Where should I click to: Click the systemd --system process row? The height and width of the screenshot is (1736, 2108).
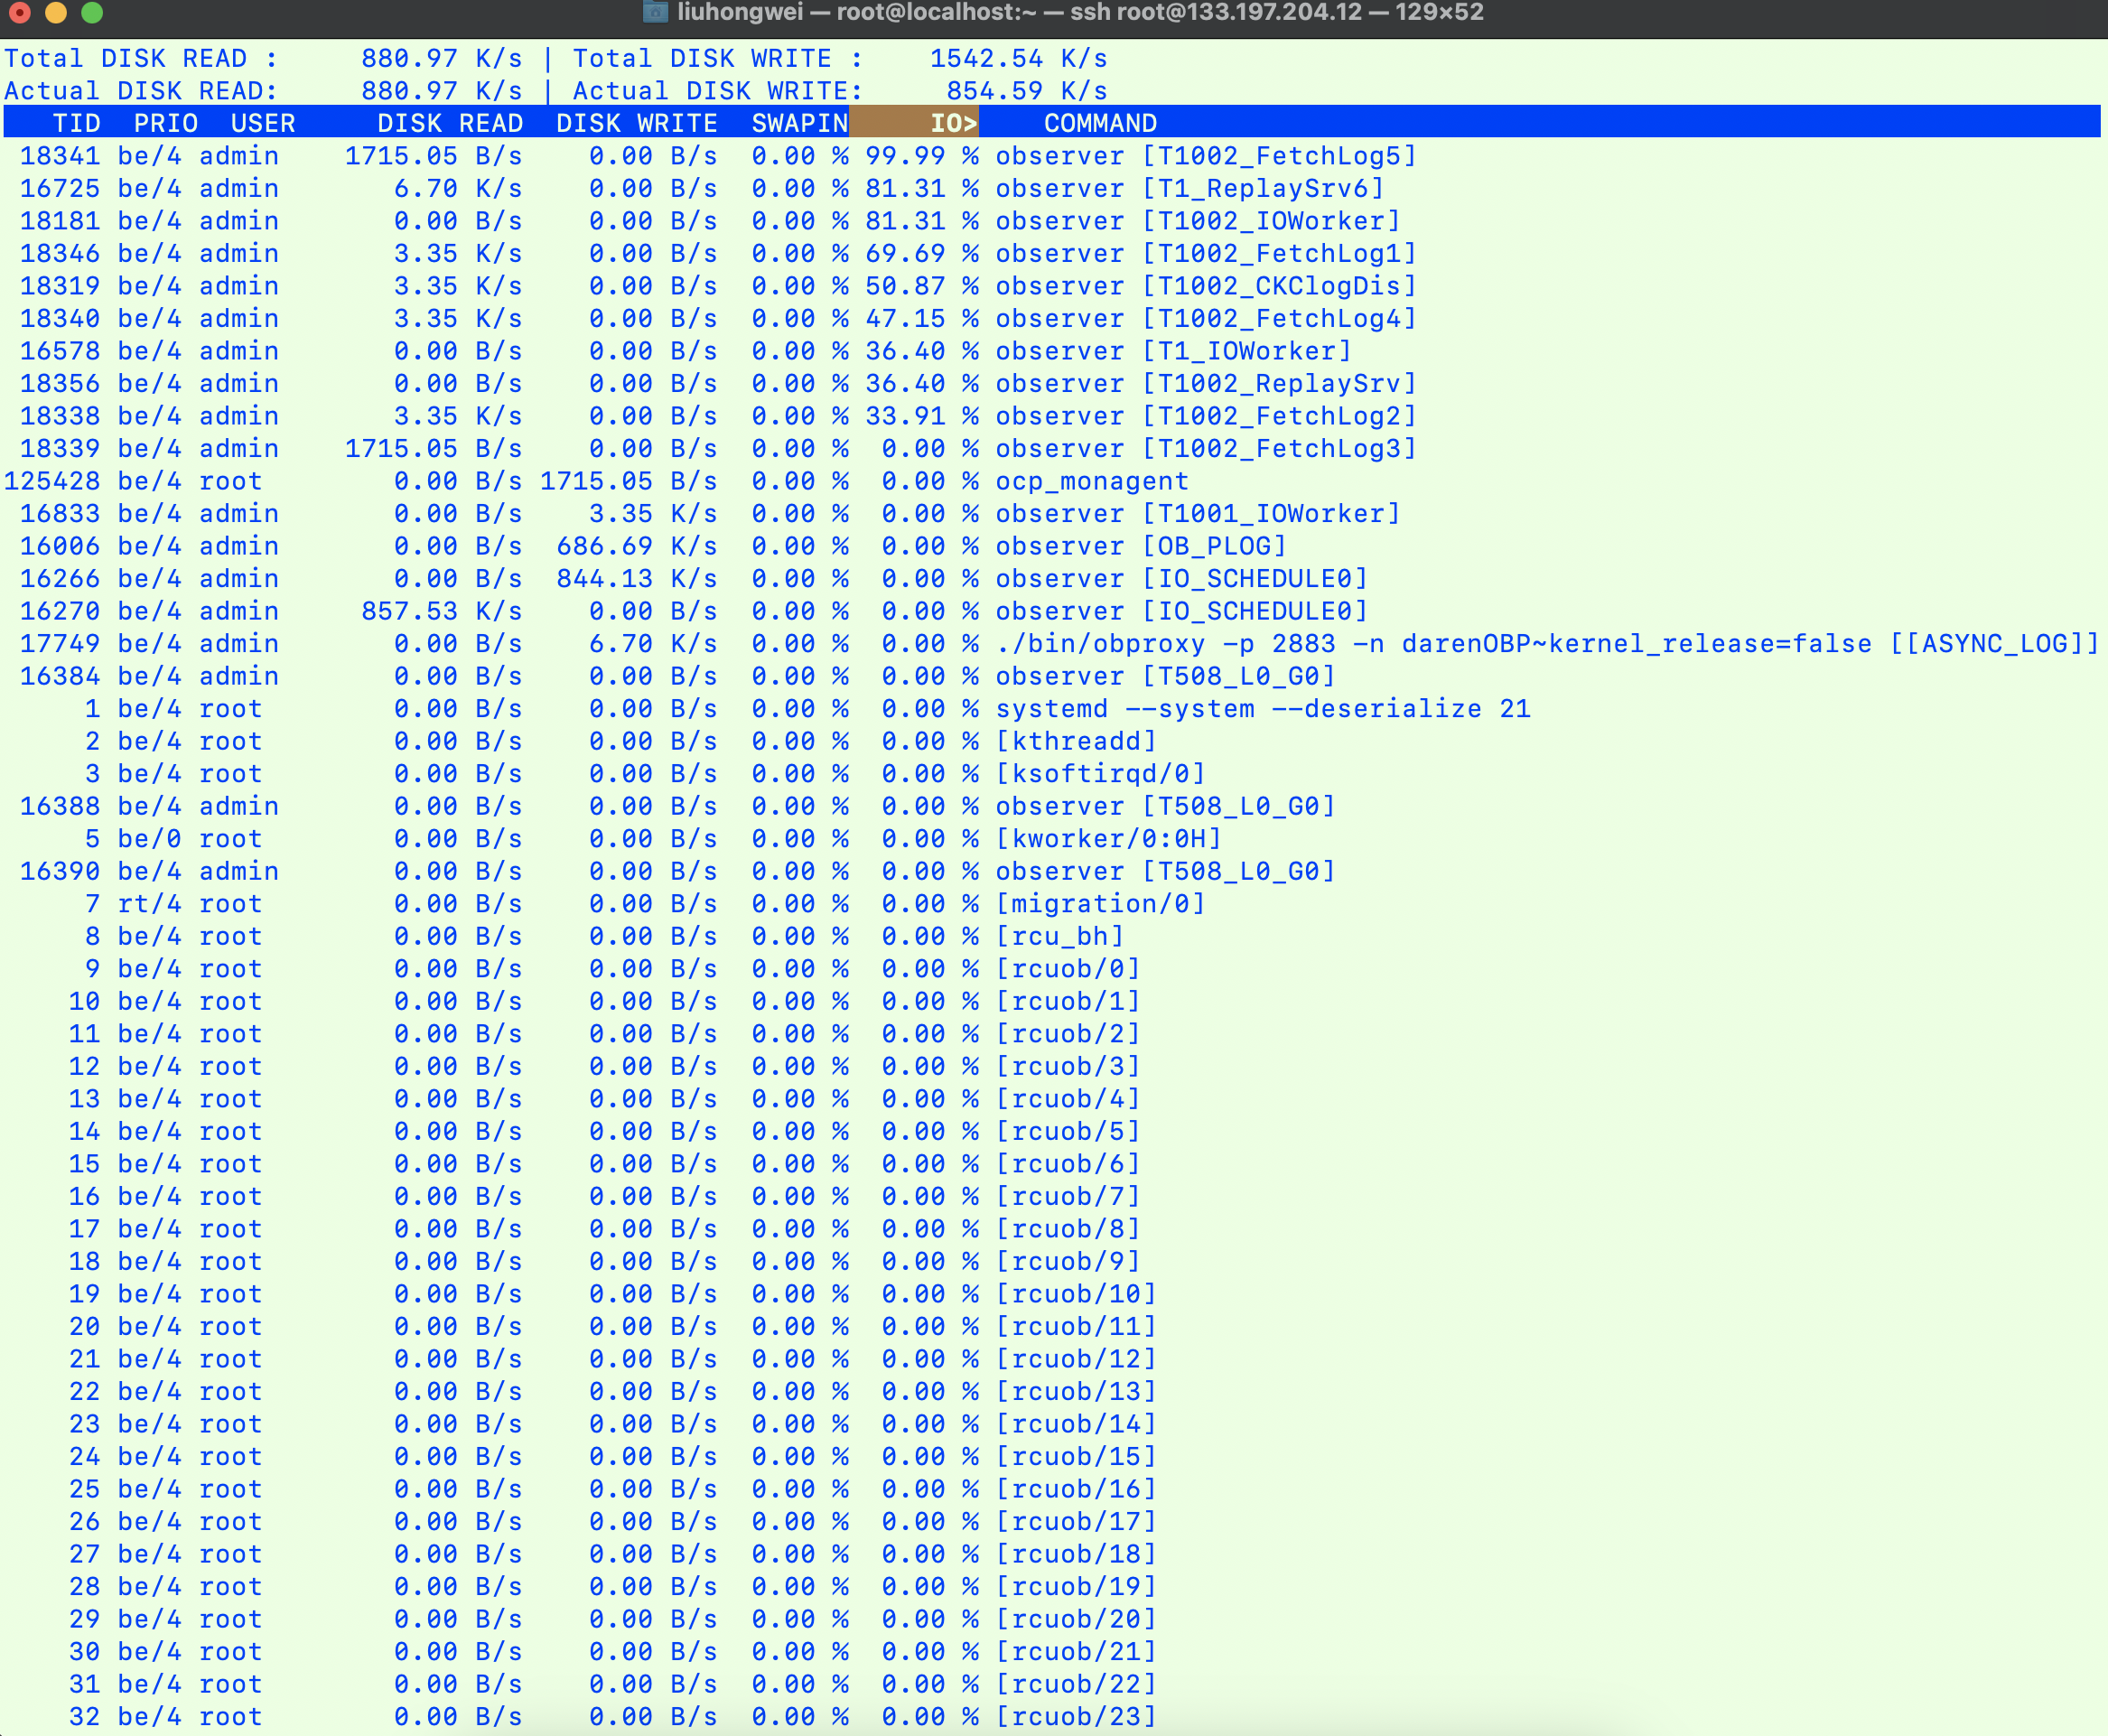click(x=1052, y=709)
